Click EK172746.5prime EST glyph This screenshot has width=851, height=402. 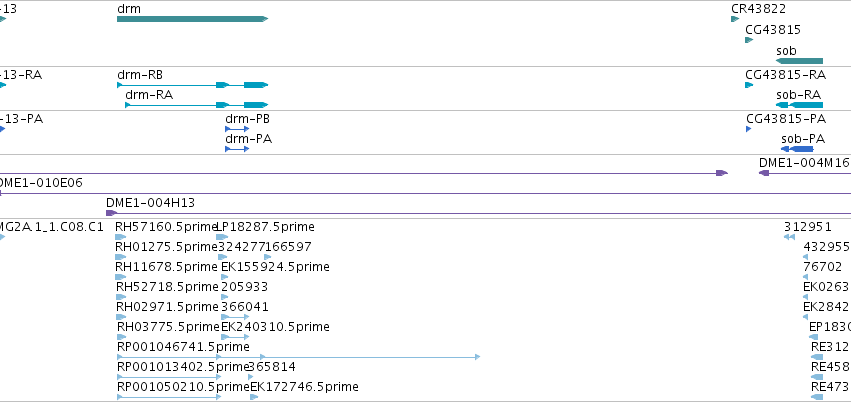tap(254, 397)
